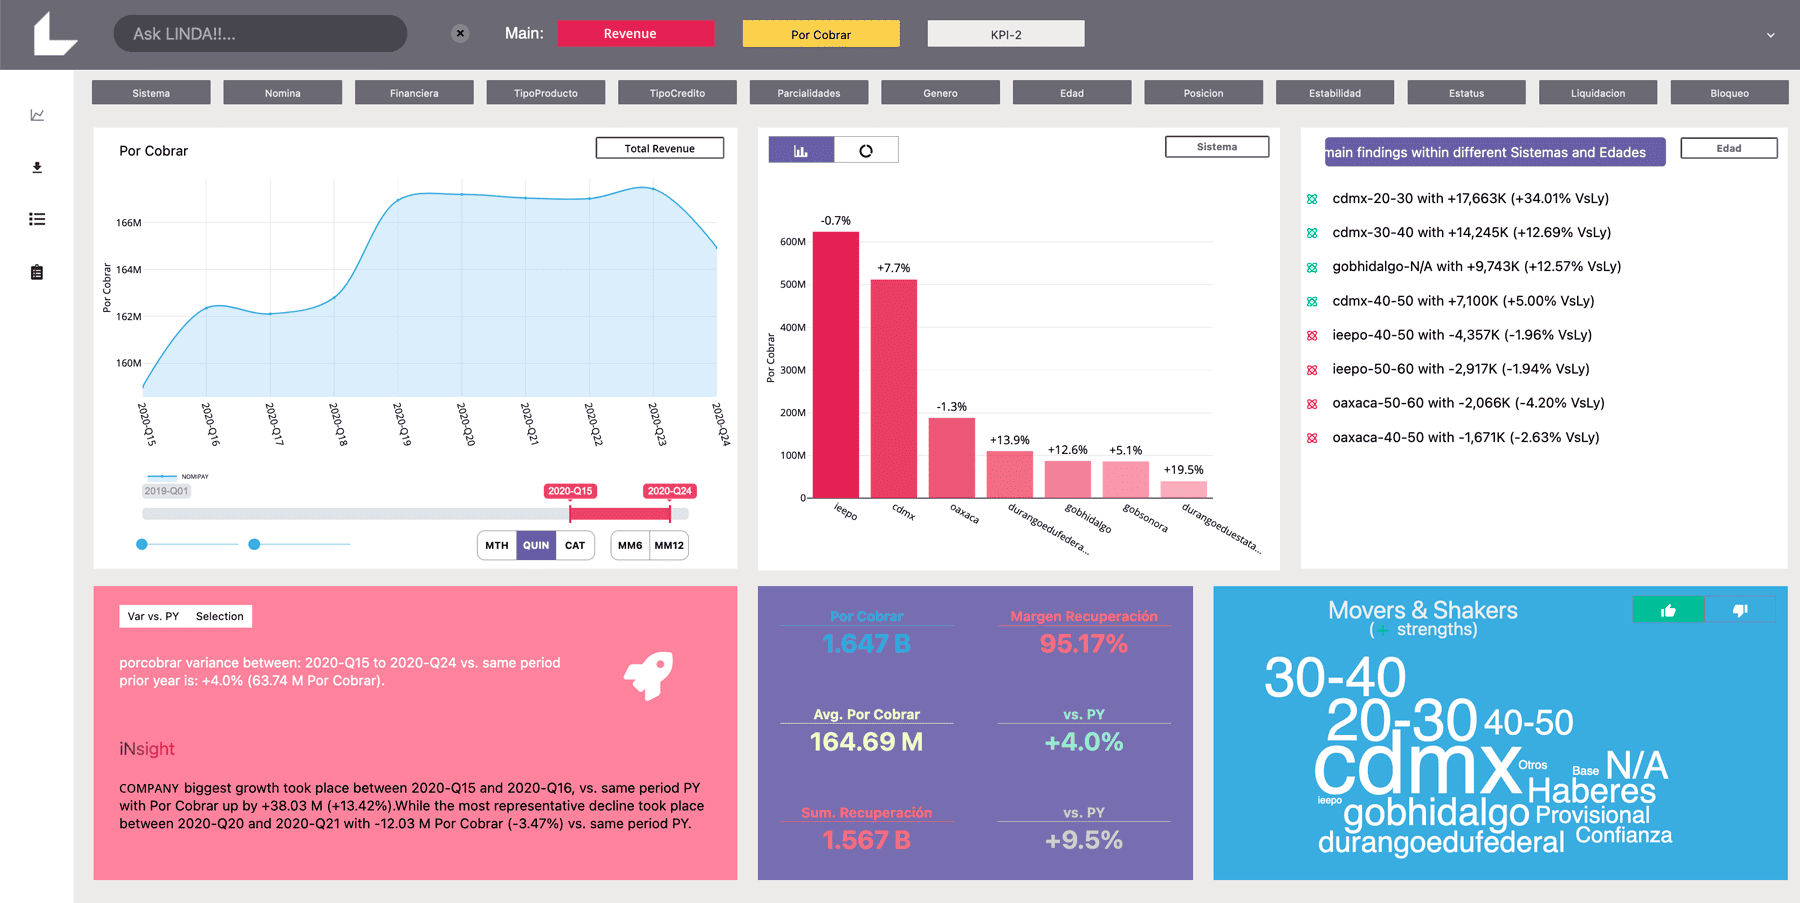1800x903 pixels.
Task: Click the red marker beside ieepo-50-60 finding
Action: coord(1312,370)
